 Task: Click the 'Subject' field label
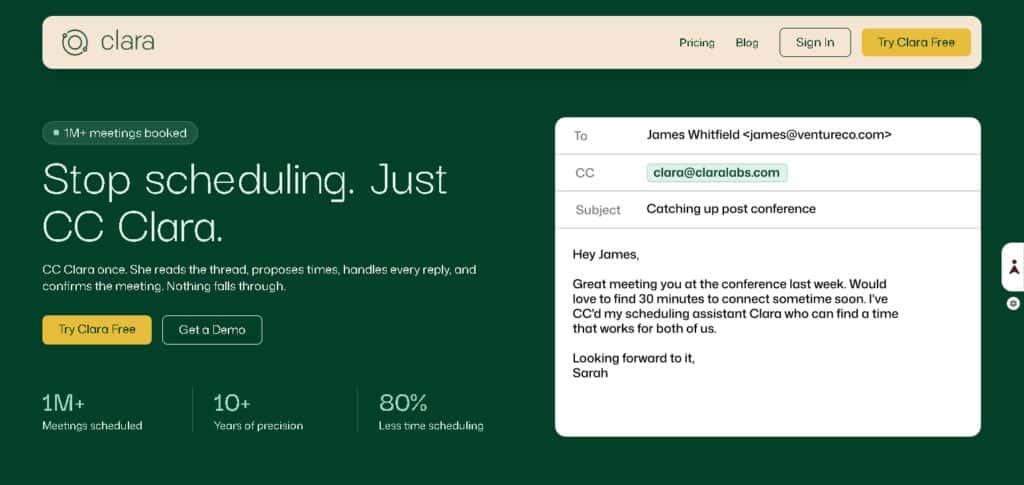point(598,210)
